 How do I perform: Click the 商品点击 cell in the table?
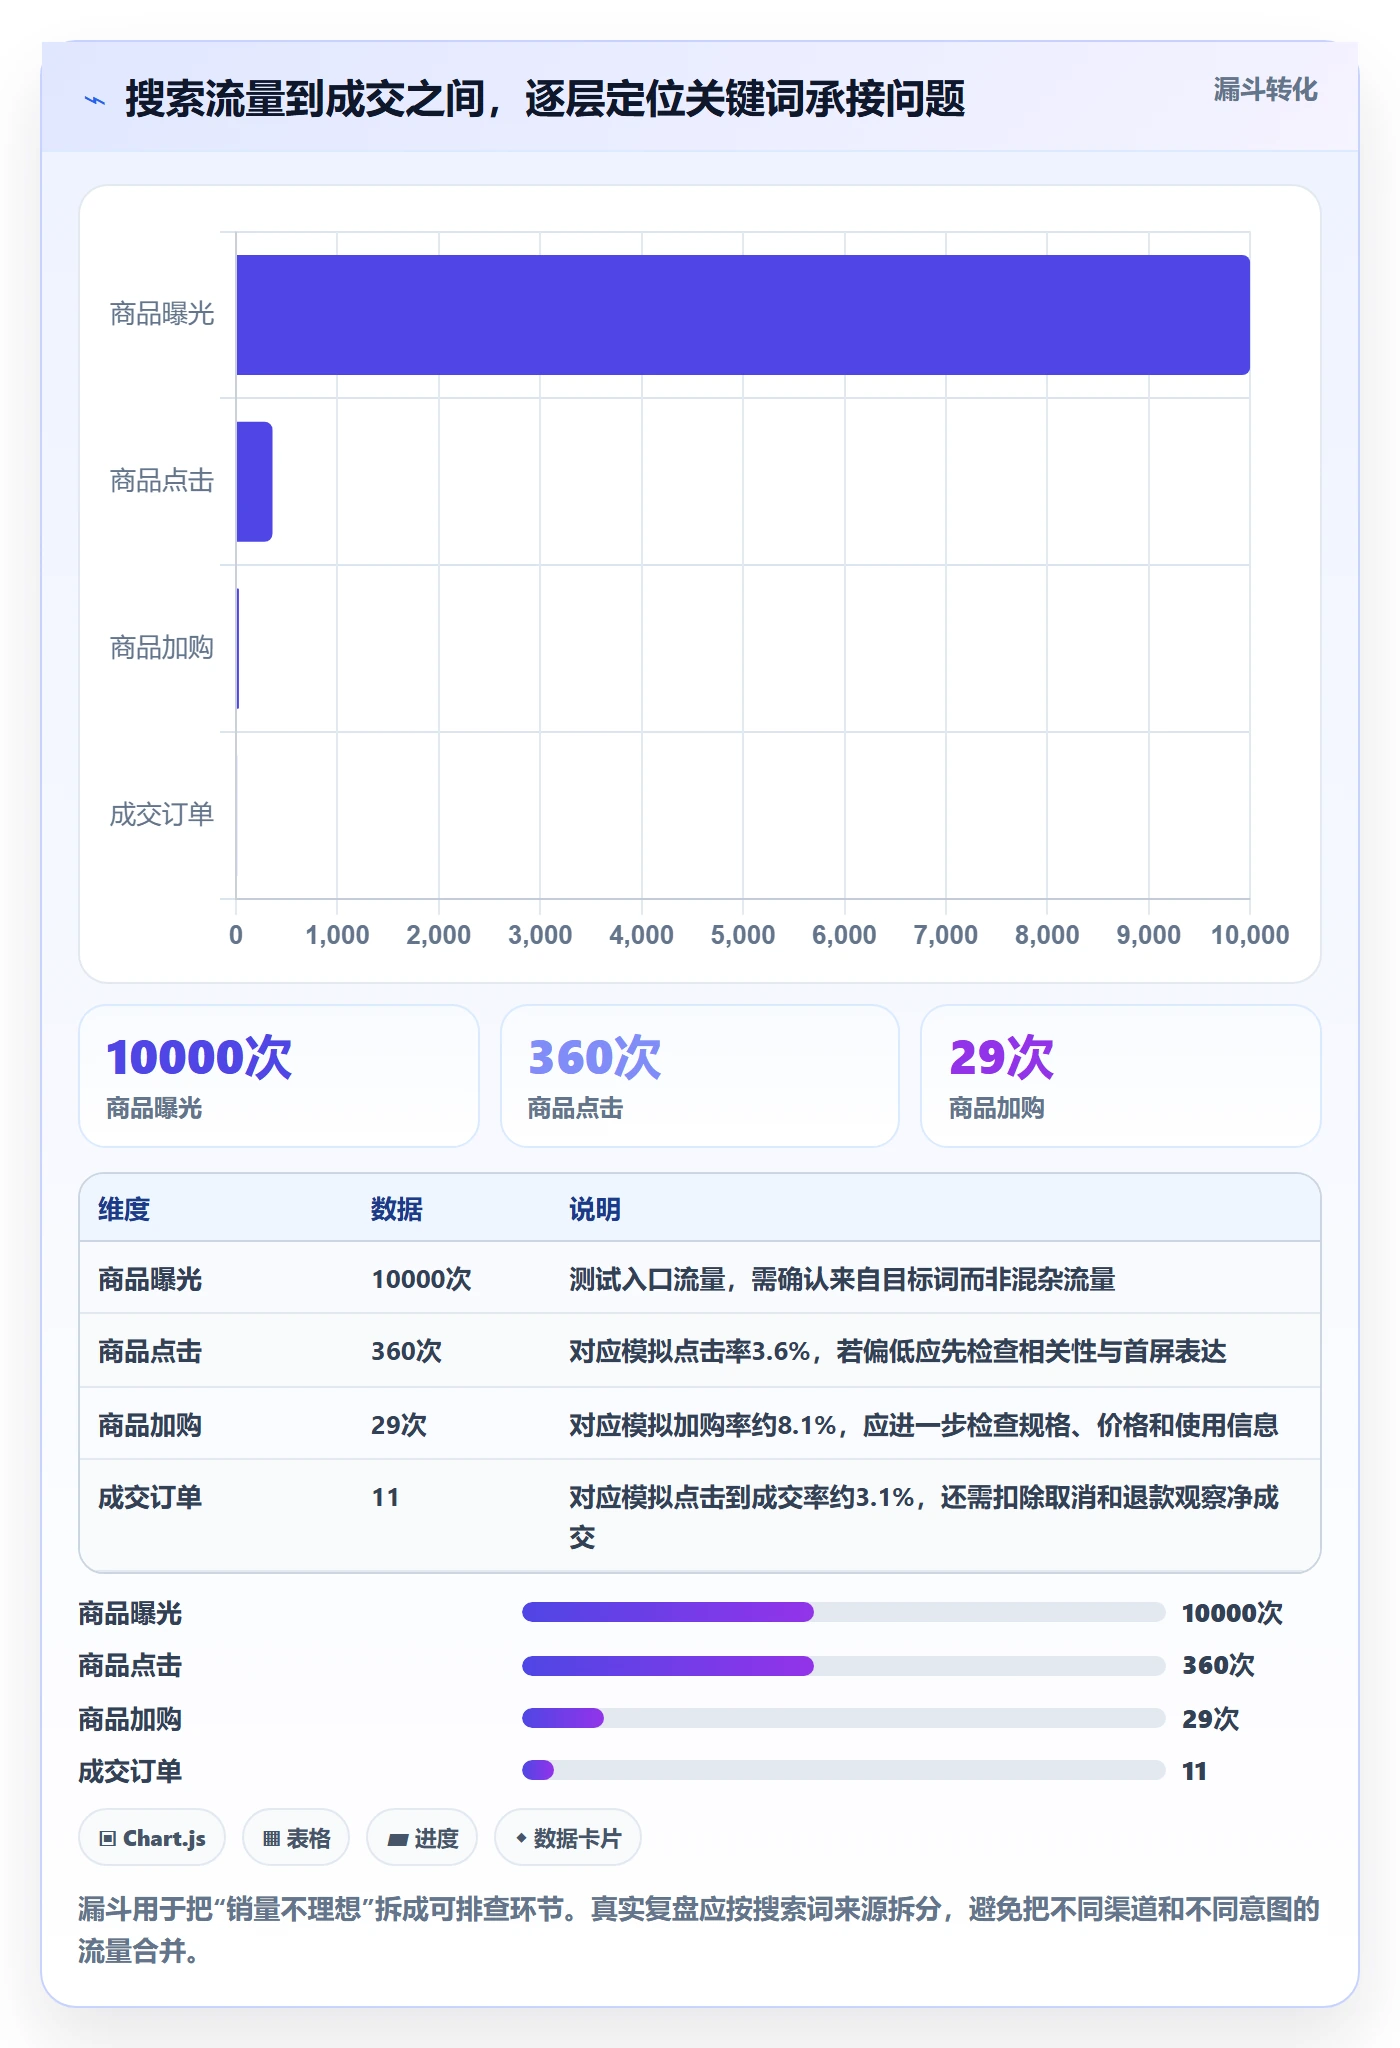click(150, 1351)
